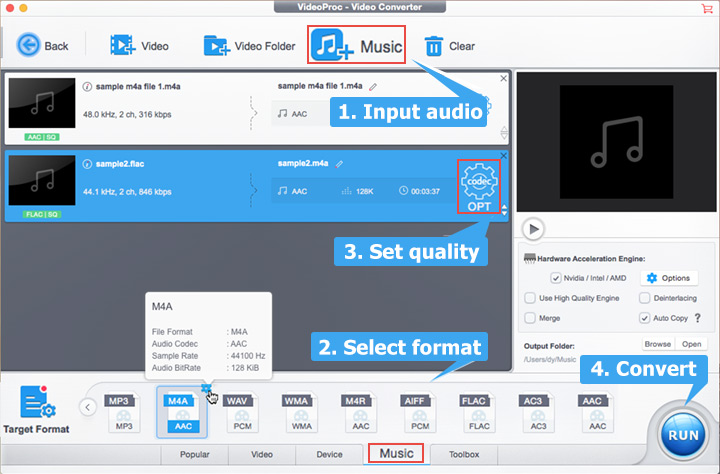Select the 00:03:37 duration value

click(419, 191)
